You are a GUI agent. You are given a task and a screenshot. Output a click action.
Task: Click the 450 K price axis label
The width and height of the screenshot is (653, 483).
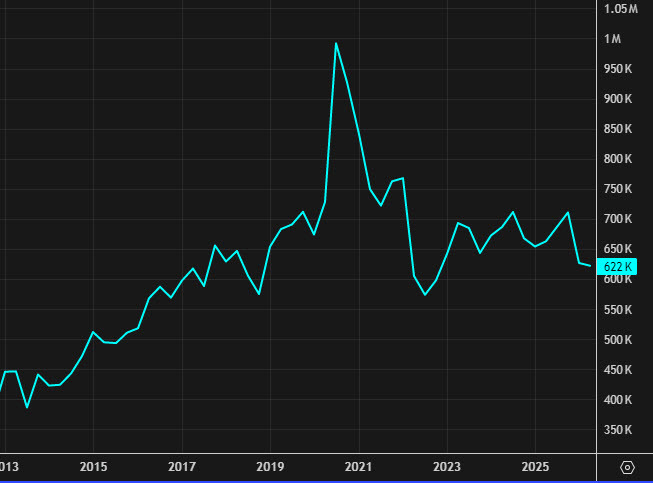coord(618,370)
